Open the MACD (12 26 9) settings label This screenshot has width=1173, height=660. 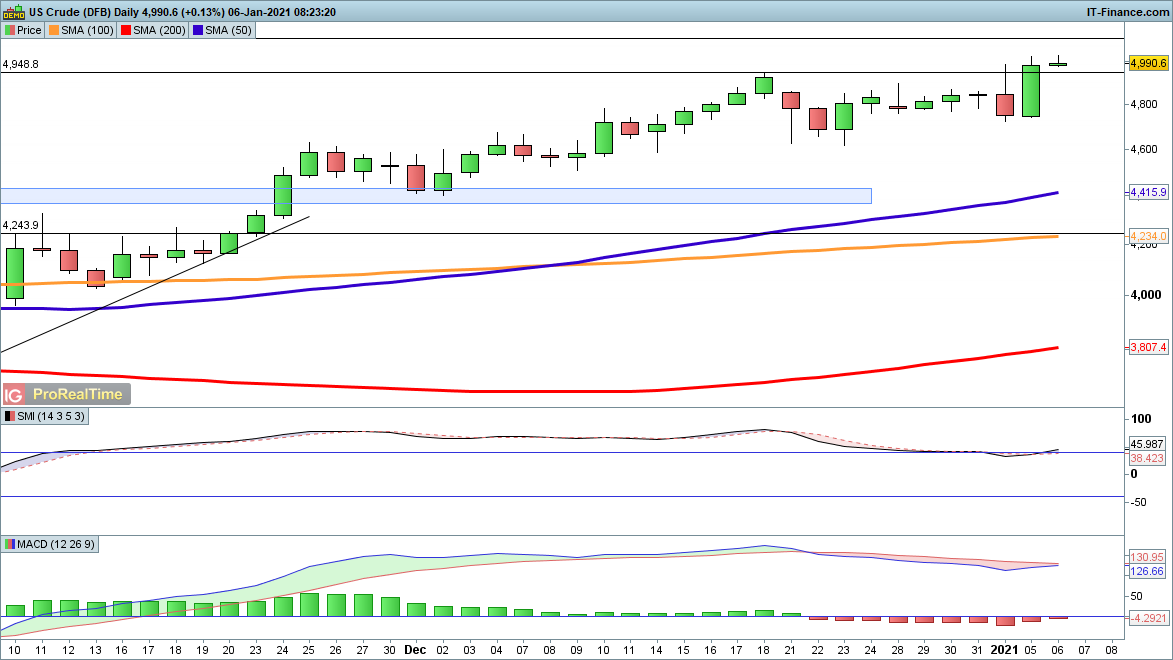[58, 544]
